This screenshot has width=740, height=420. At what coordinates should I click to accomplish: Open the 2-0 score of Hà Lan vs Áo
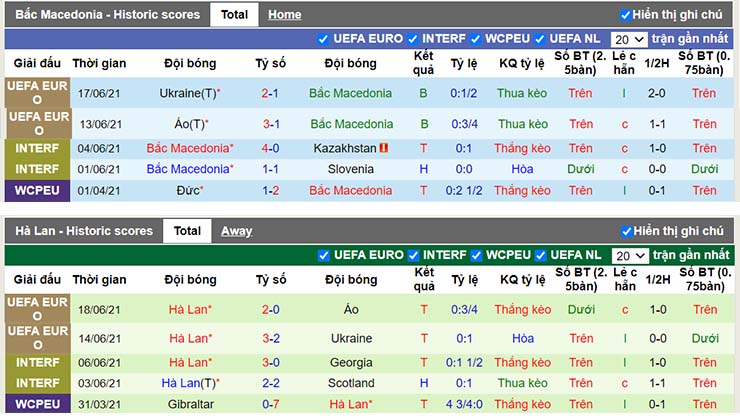(271, 310)
